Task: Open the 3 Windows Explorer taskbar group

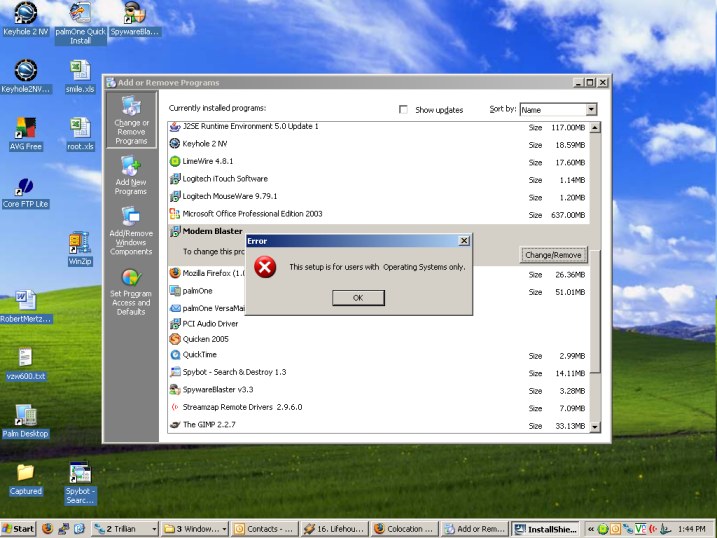Action: click(195, 529)
